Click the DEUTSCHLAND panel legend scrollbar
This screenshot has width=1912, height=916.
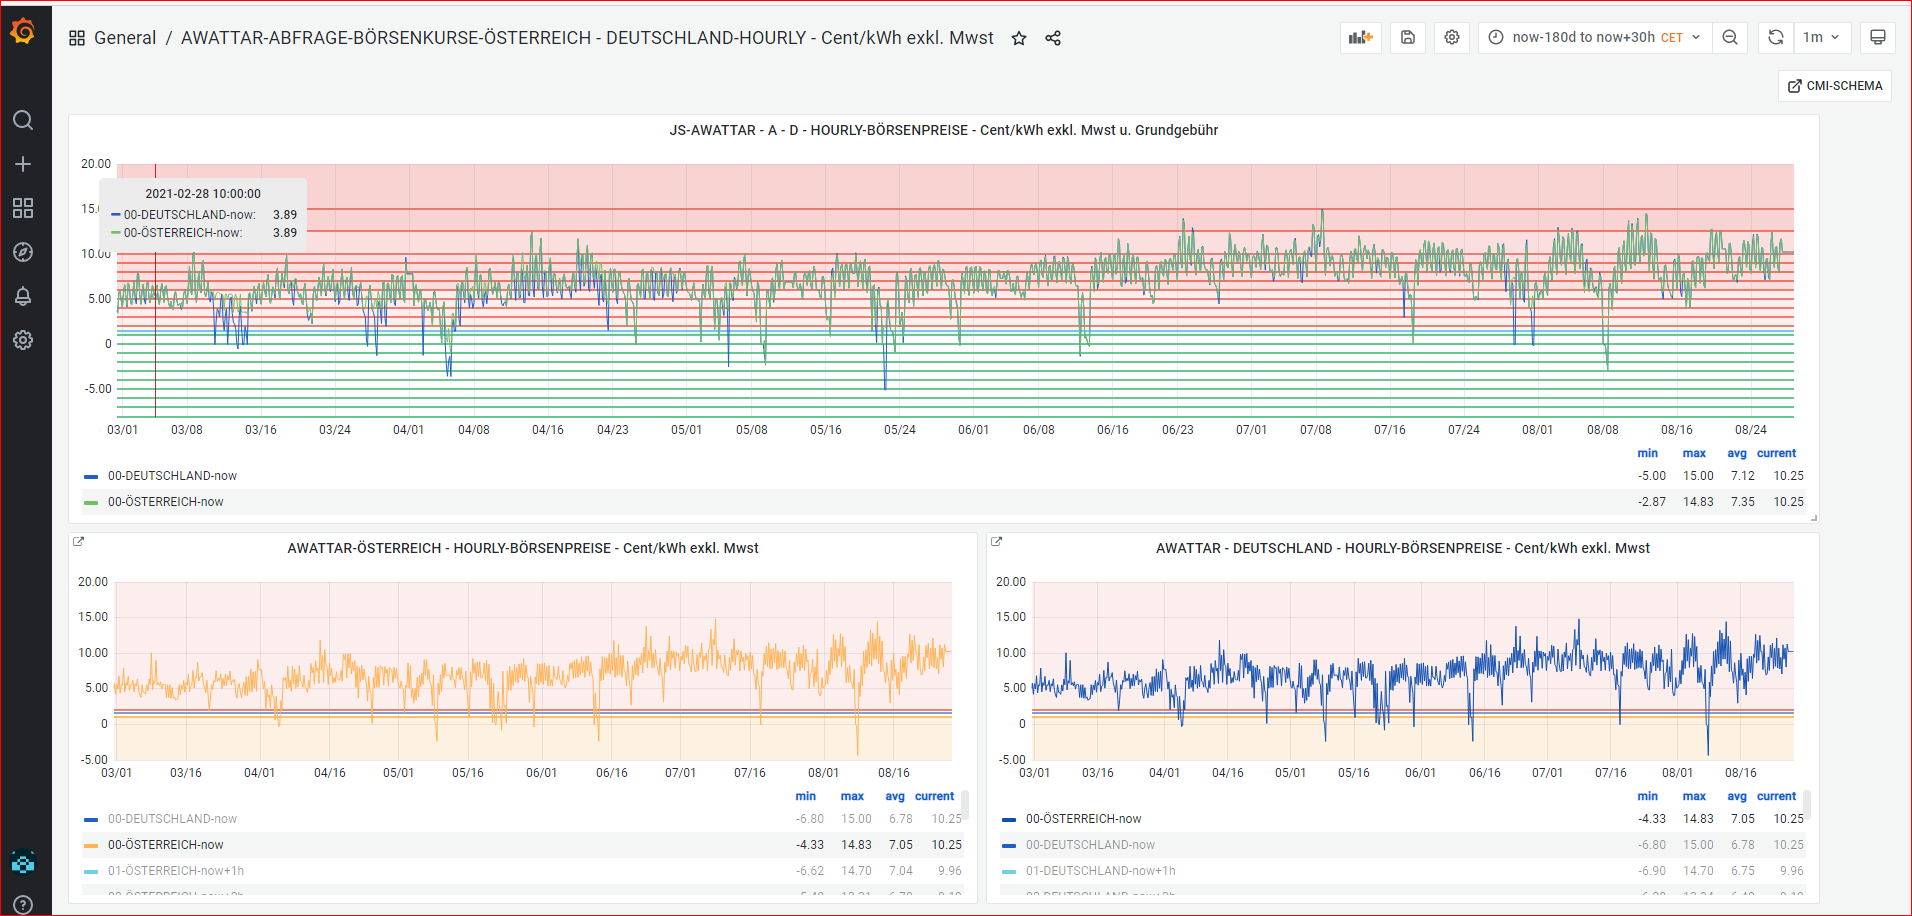[x=1808, y=806]
